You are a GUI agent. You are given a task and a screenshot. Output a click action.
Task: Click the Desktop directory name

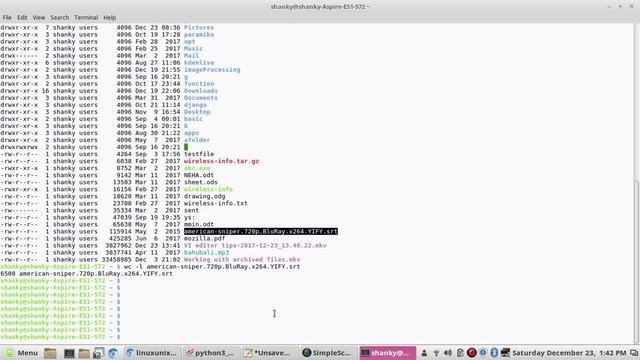tap(197, 112)
